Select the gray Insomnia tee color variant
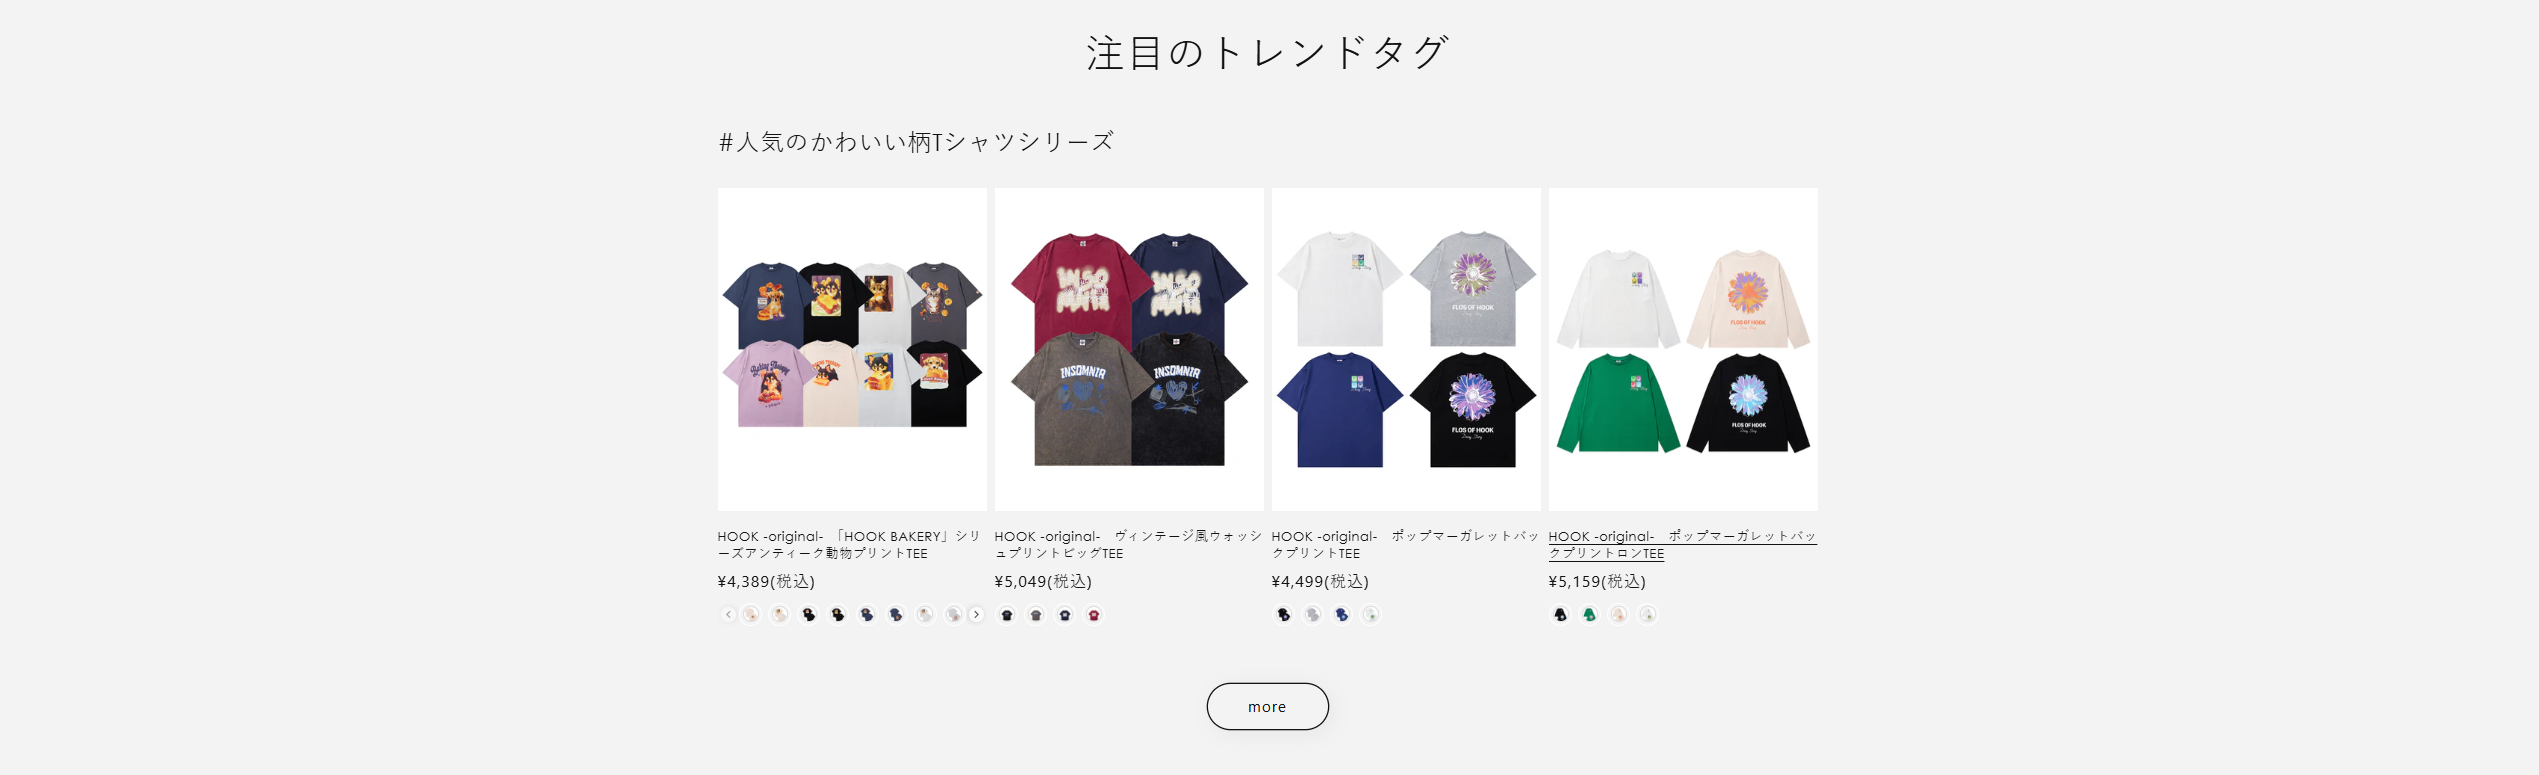This screenshot has width=2539, height=775. point(1036,615)
